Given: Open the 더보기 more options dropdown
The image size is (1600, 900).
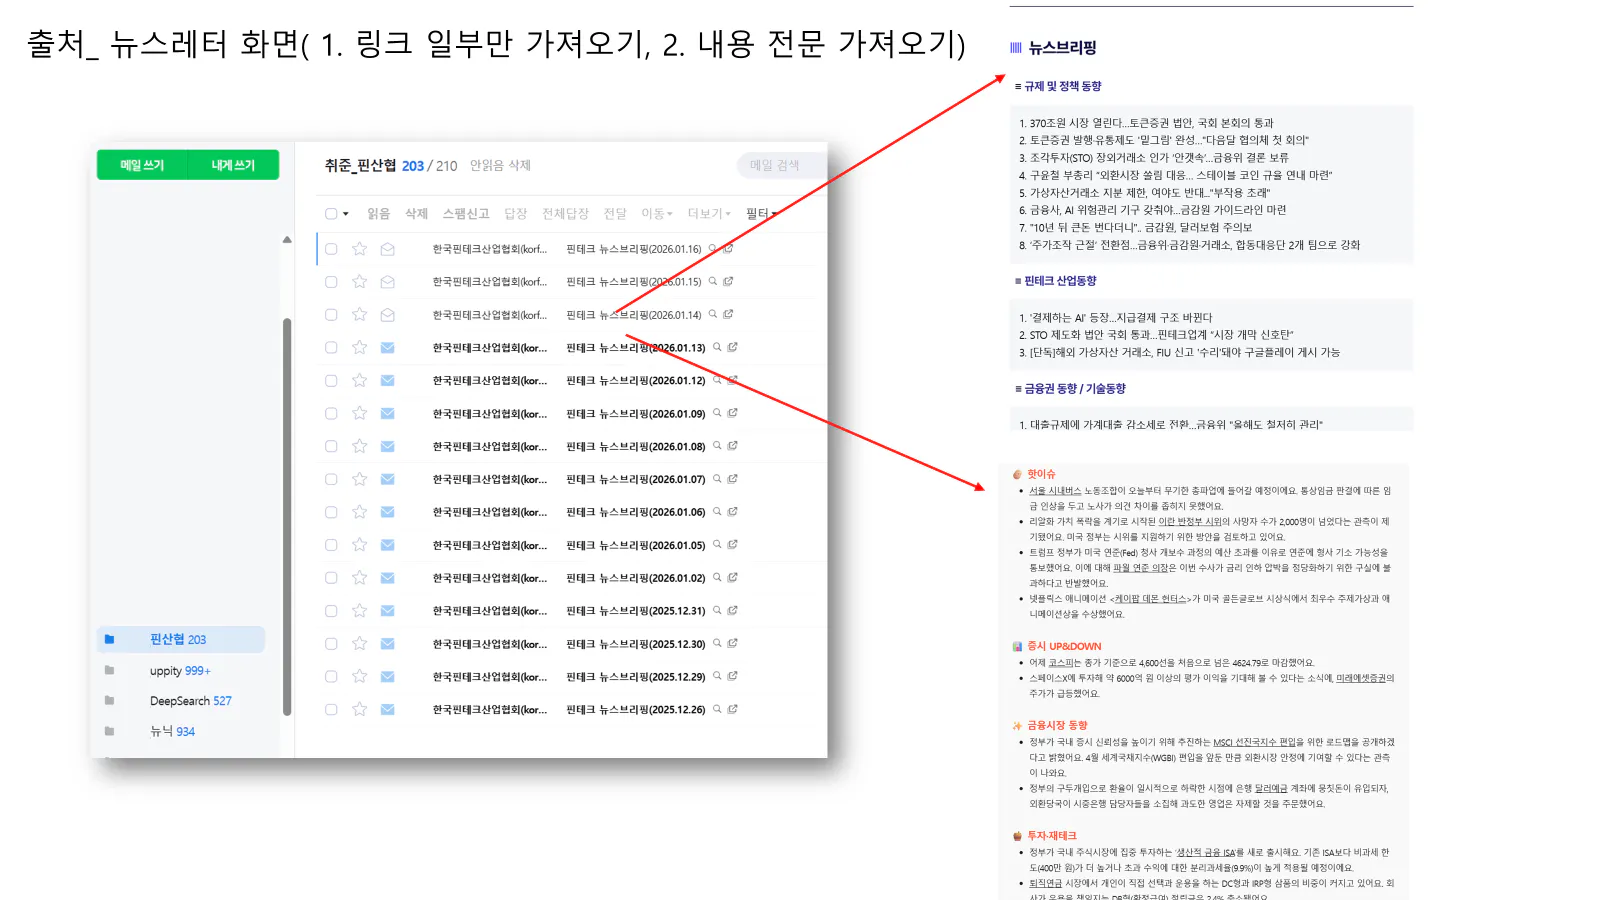Looking at the screenshot, I should coord(707,214).
